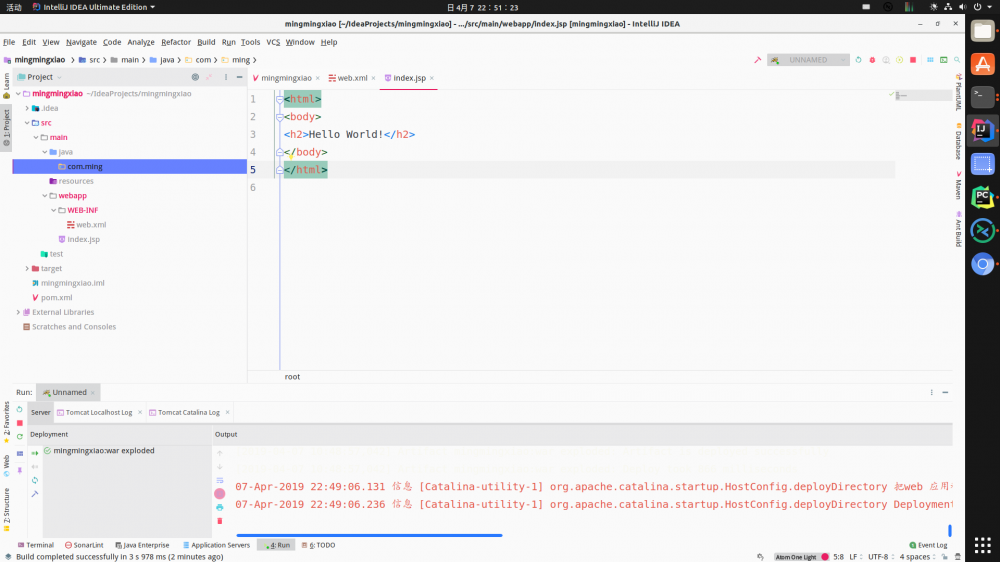Open Project panel options three-dot menu

click(x=225, y=77)
